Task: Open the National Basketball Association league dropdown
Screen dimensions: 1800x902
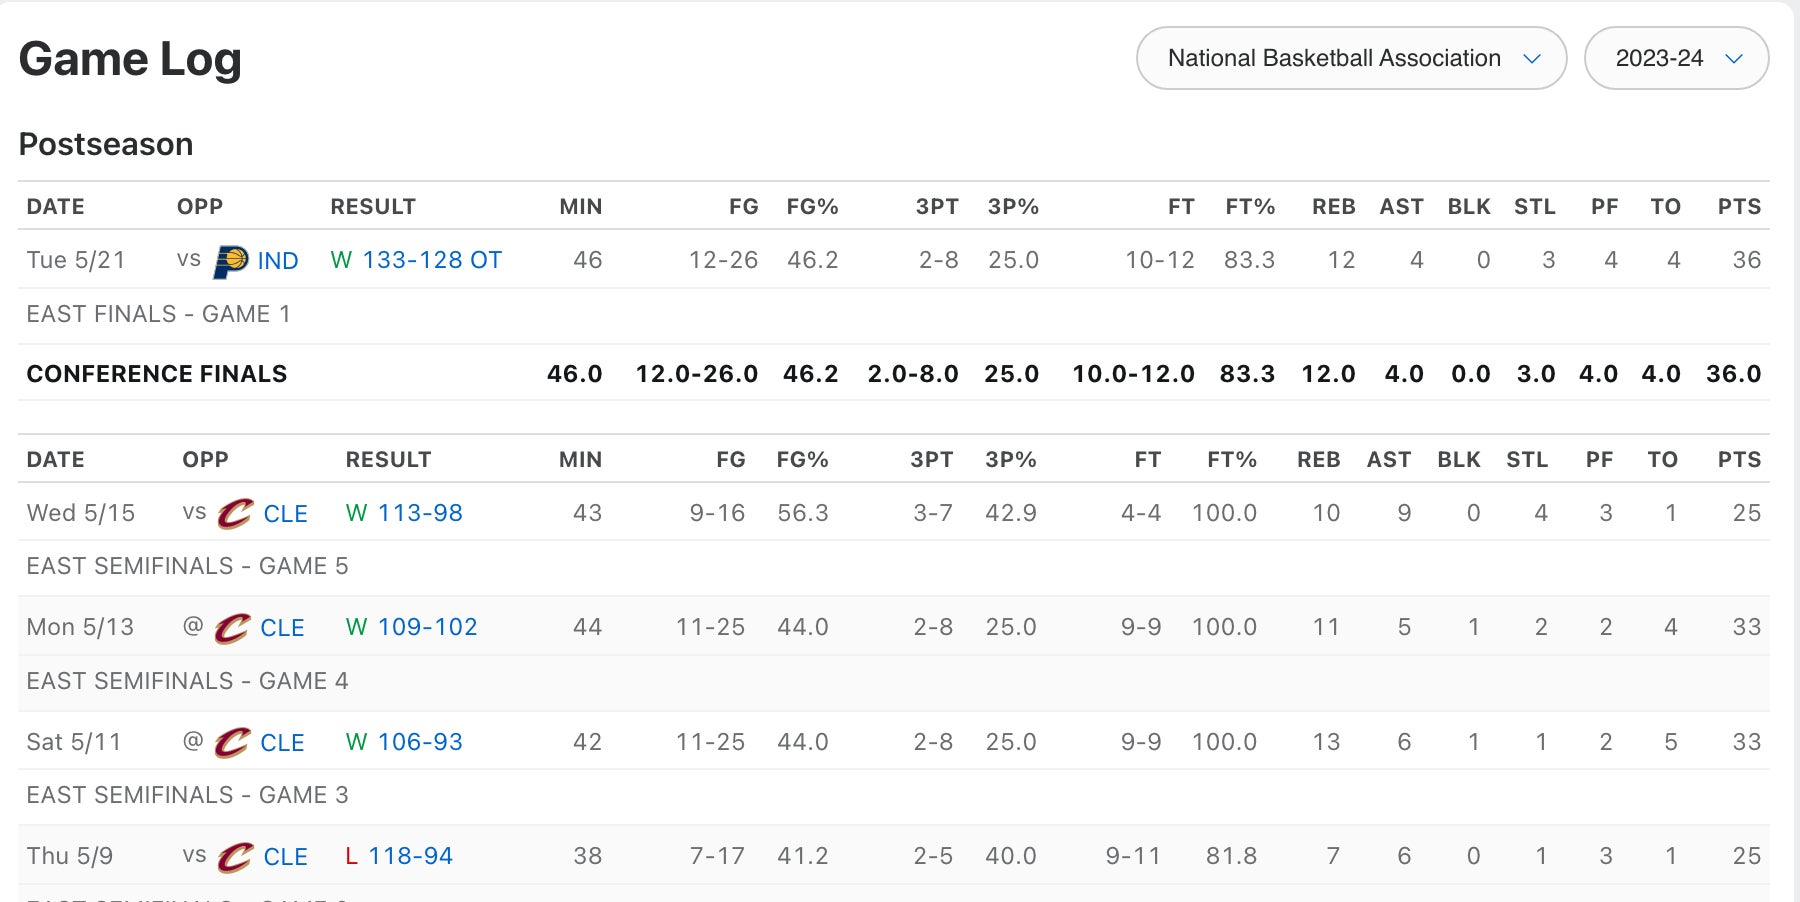Action: tap(1351, 58)
